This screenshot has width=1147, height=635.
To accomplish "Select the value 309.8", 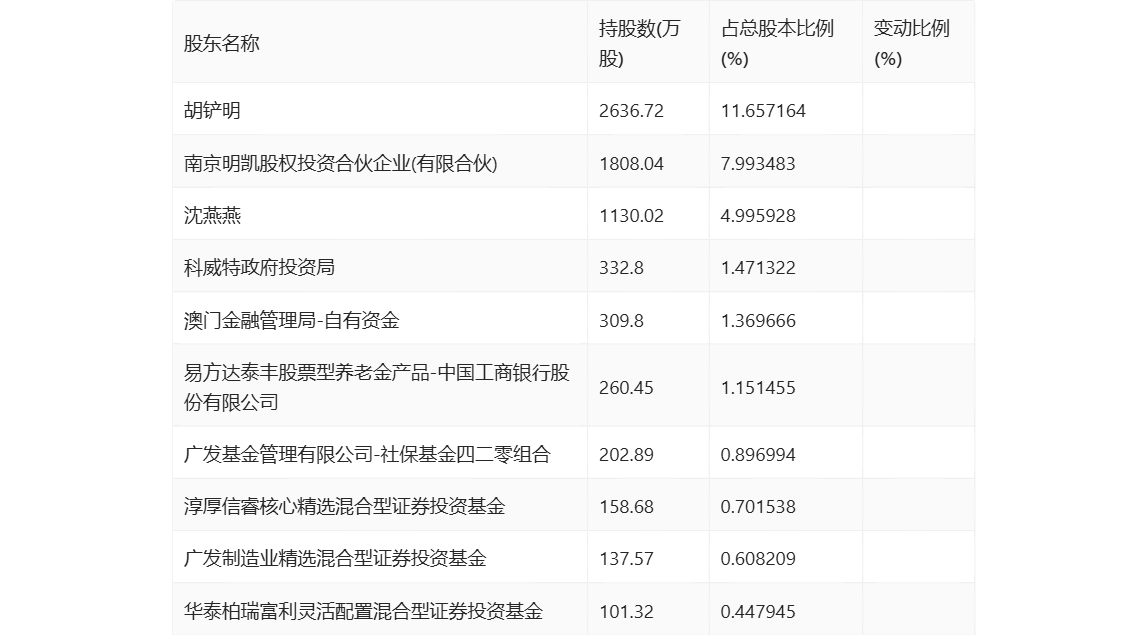I will (621, 320).
